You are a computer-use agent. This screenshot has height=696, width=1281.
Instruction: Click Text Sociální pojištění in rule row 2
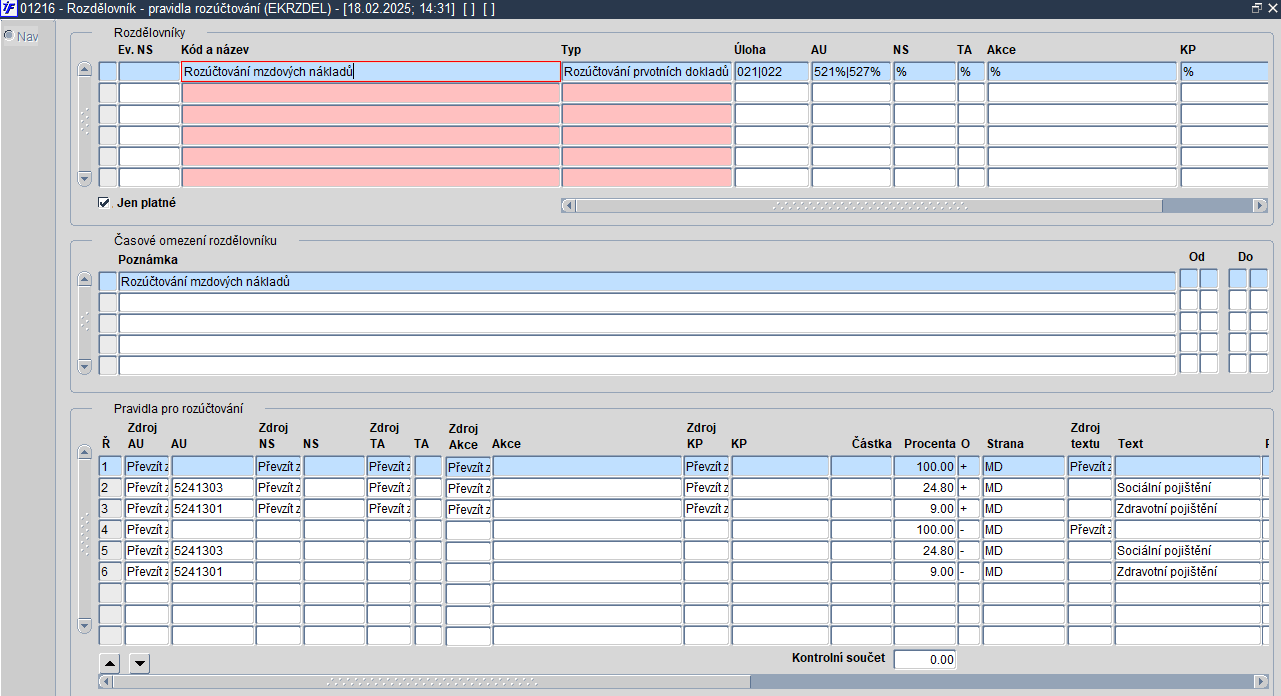1188,487
